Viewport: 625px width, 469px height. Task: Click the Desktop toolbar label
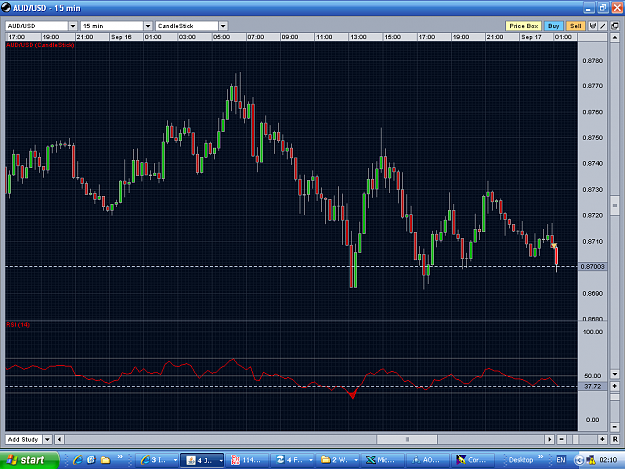pyautogui.click(x=521, y=460)
